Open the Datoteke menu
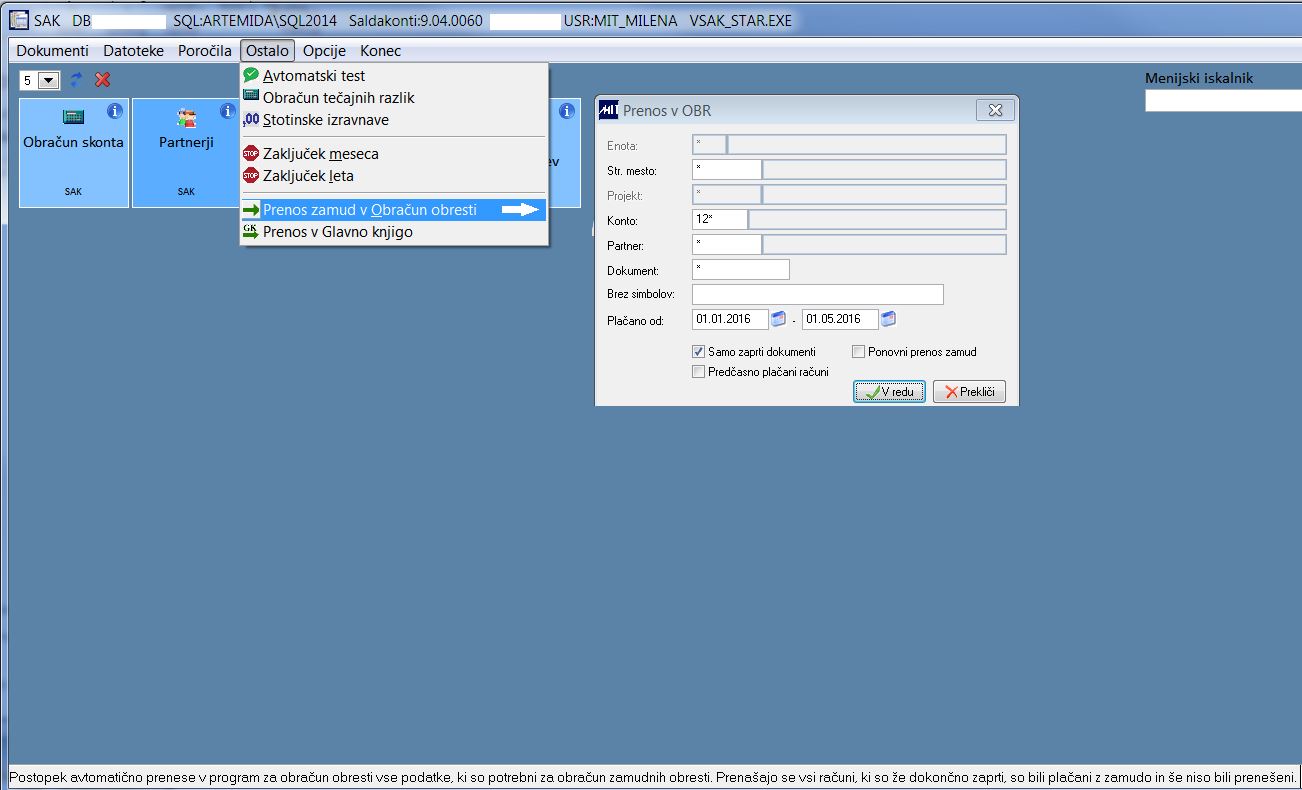 134,51
